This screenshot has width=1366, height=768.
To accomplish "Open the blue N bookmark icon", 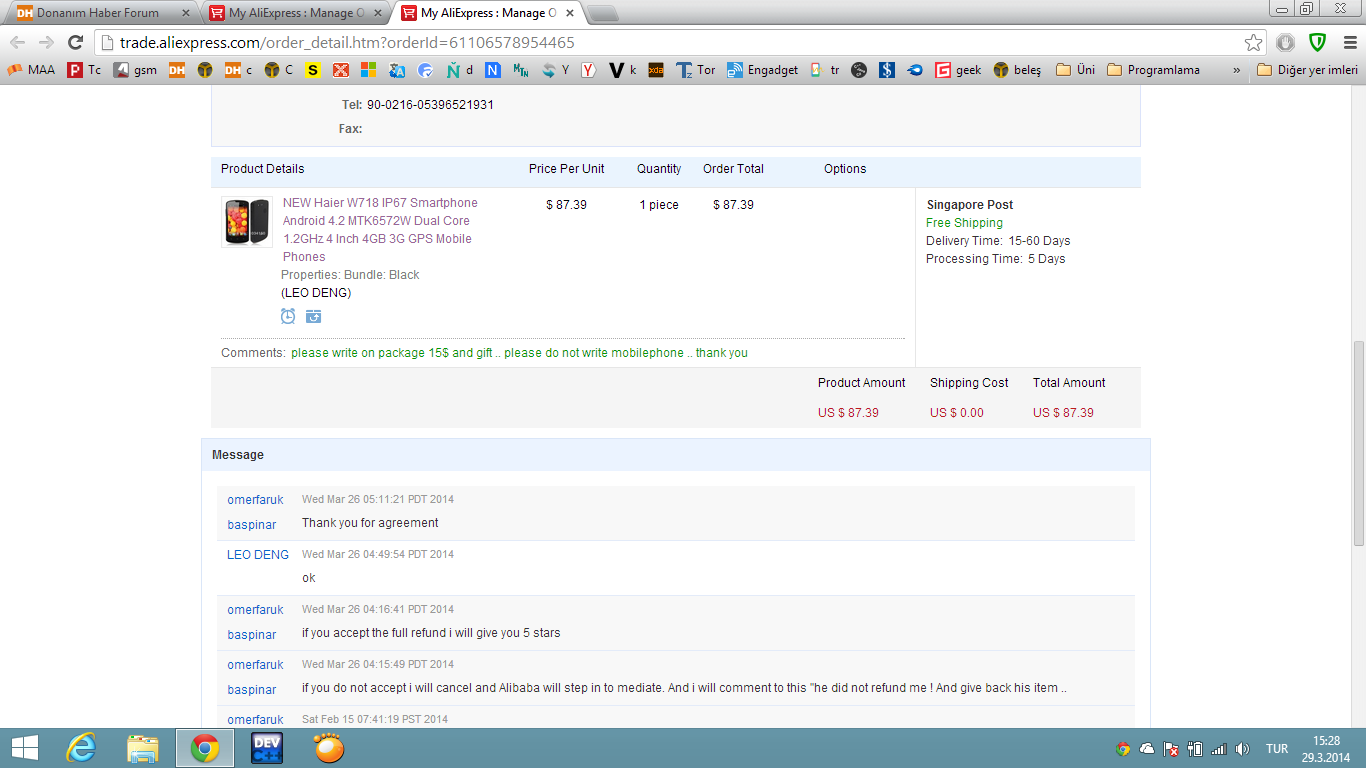I will point(493,70).
